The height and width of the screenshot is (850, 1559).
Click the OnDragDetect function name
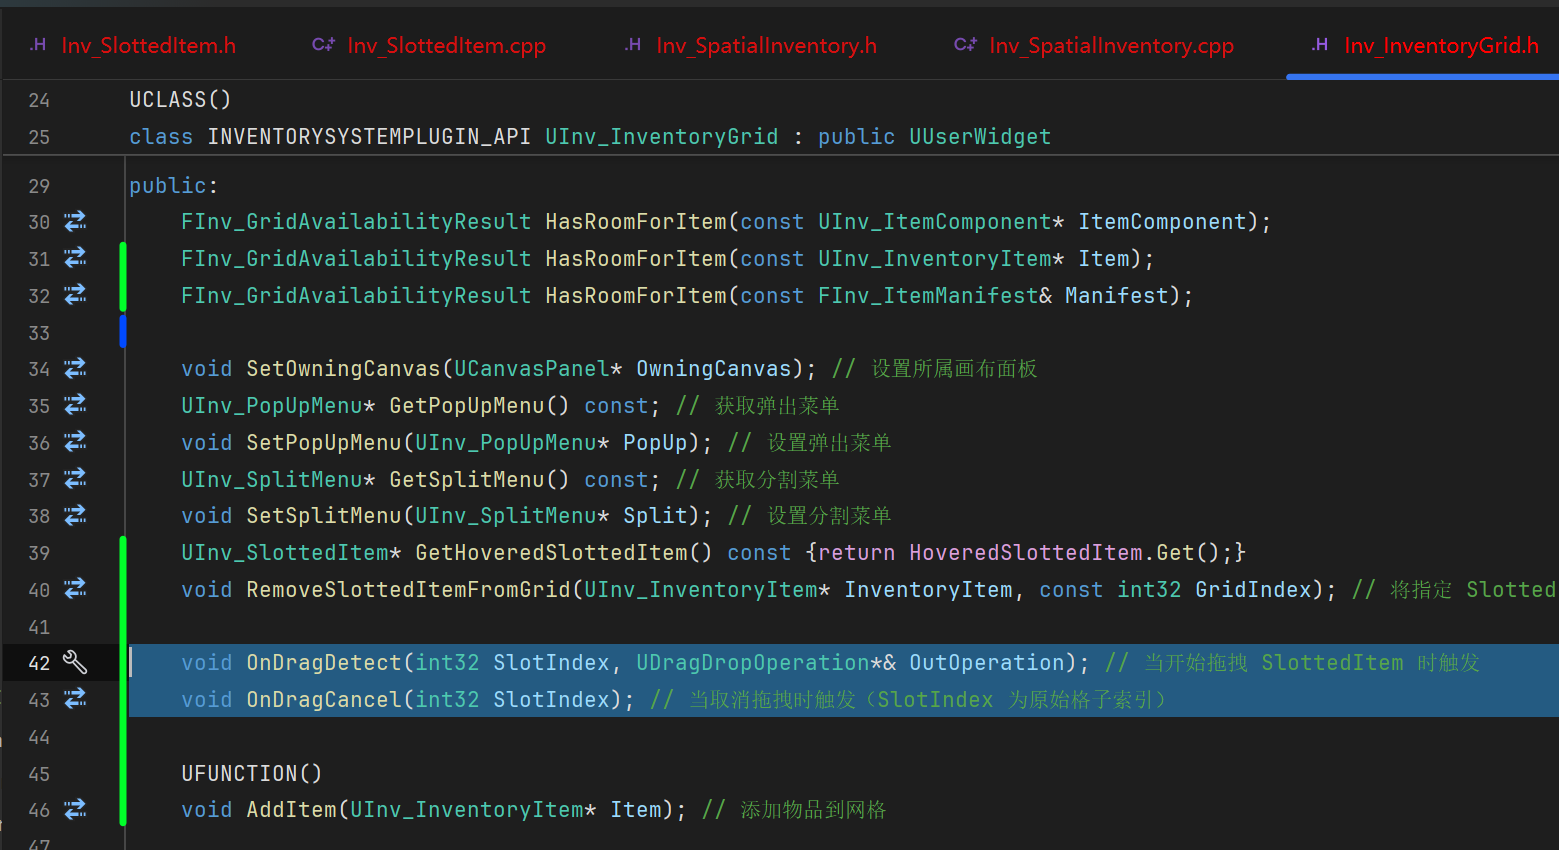tap(324, 662)
